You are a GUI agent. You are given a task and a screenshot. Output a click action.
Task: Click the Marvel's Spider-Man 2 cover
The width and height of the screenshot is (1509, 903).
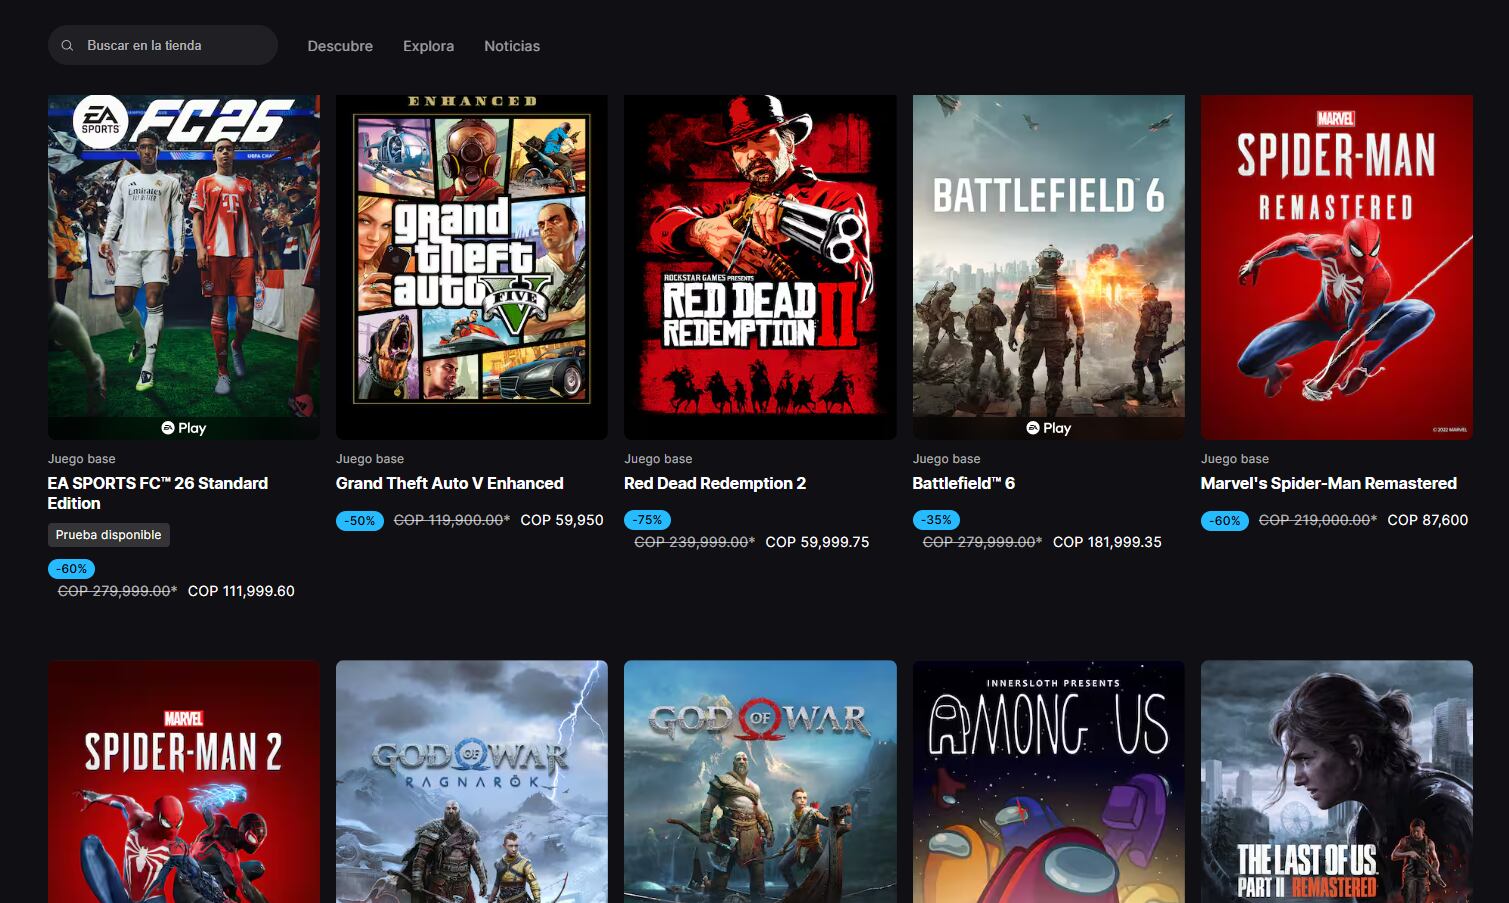183,781
